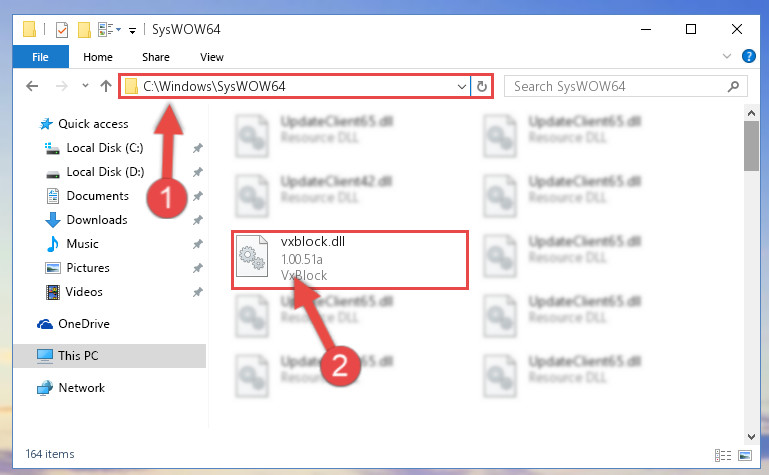The image size is (769, 475).
Task: Select the vxblock.dll file
Action: click(x=350, y=260)
